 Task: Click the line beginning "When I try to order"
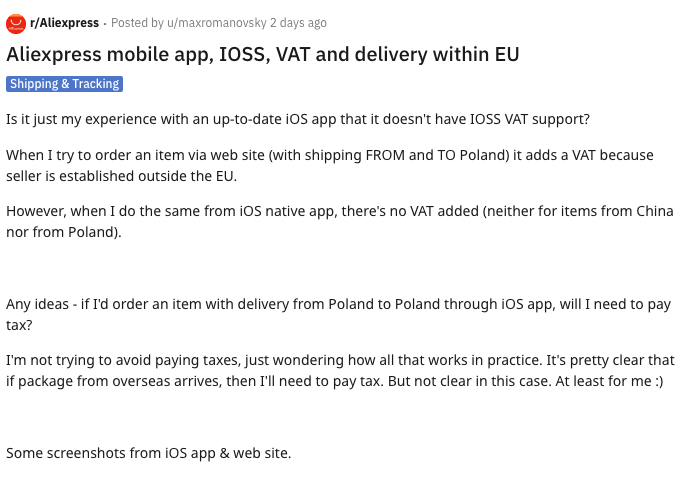click(330, 155)
